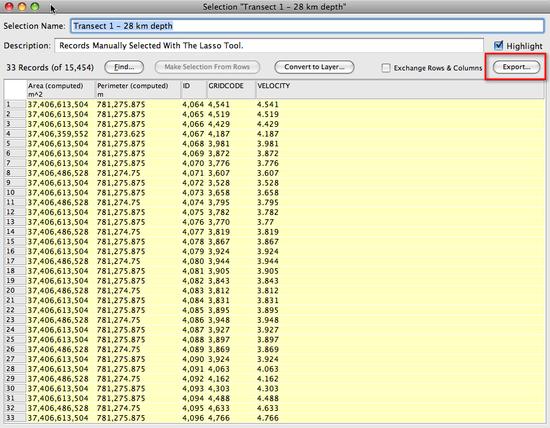Click VELOCITY value 3.948
Viewport: 550px width, 428px height.
268,320
